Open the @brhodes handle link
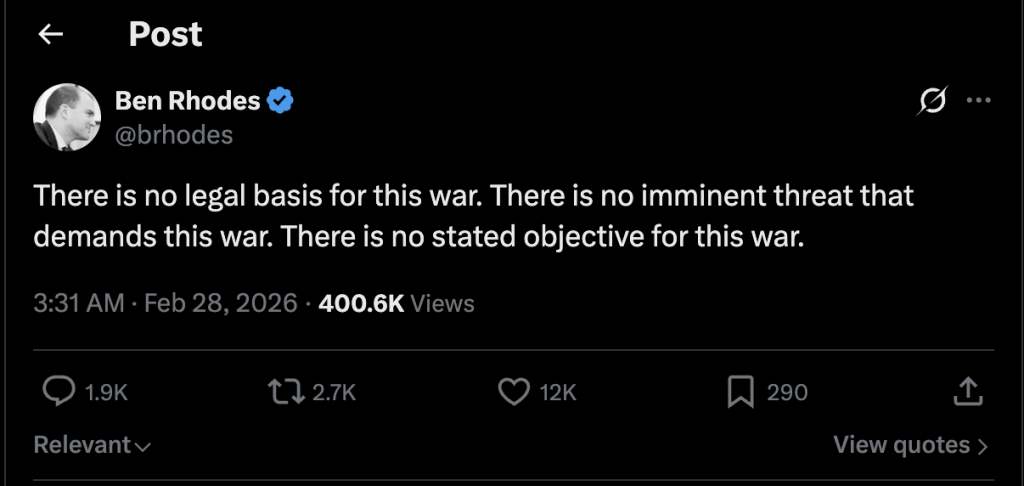The height and width of the screenshot is (486, 1024). click(174, 135)
